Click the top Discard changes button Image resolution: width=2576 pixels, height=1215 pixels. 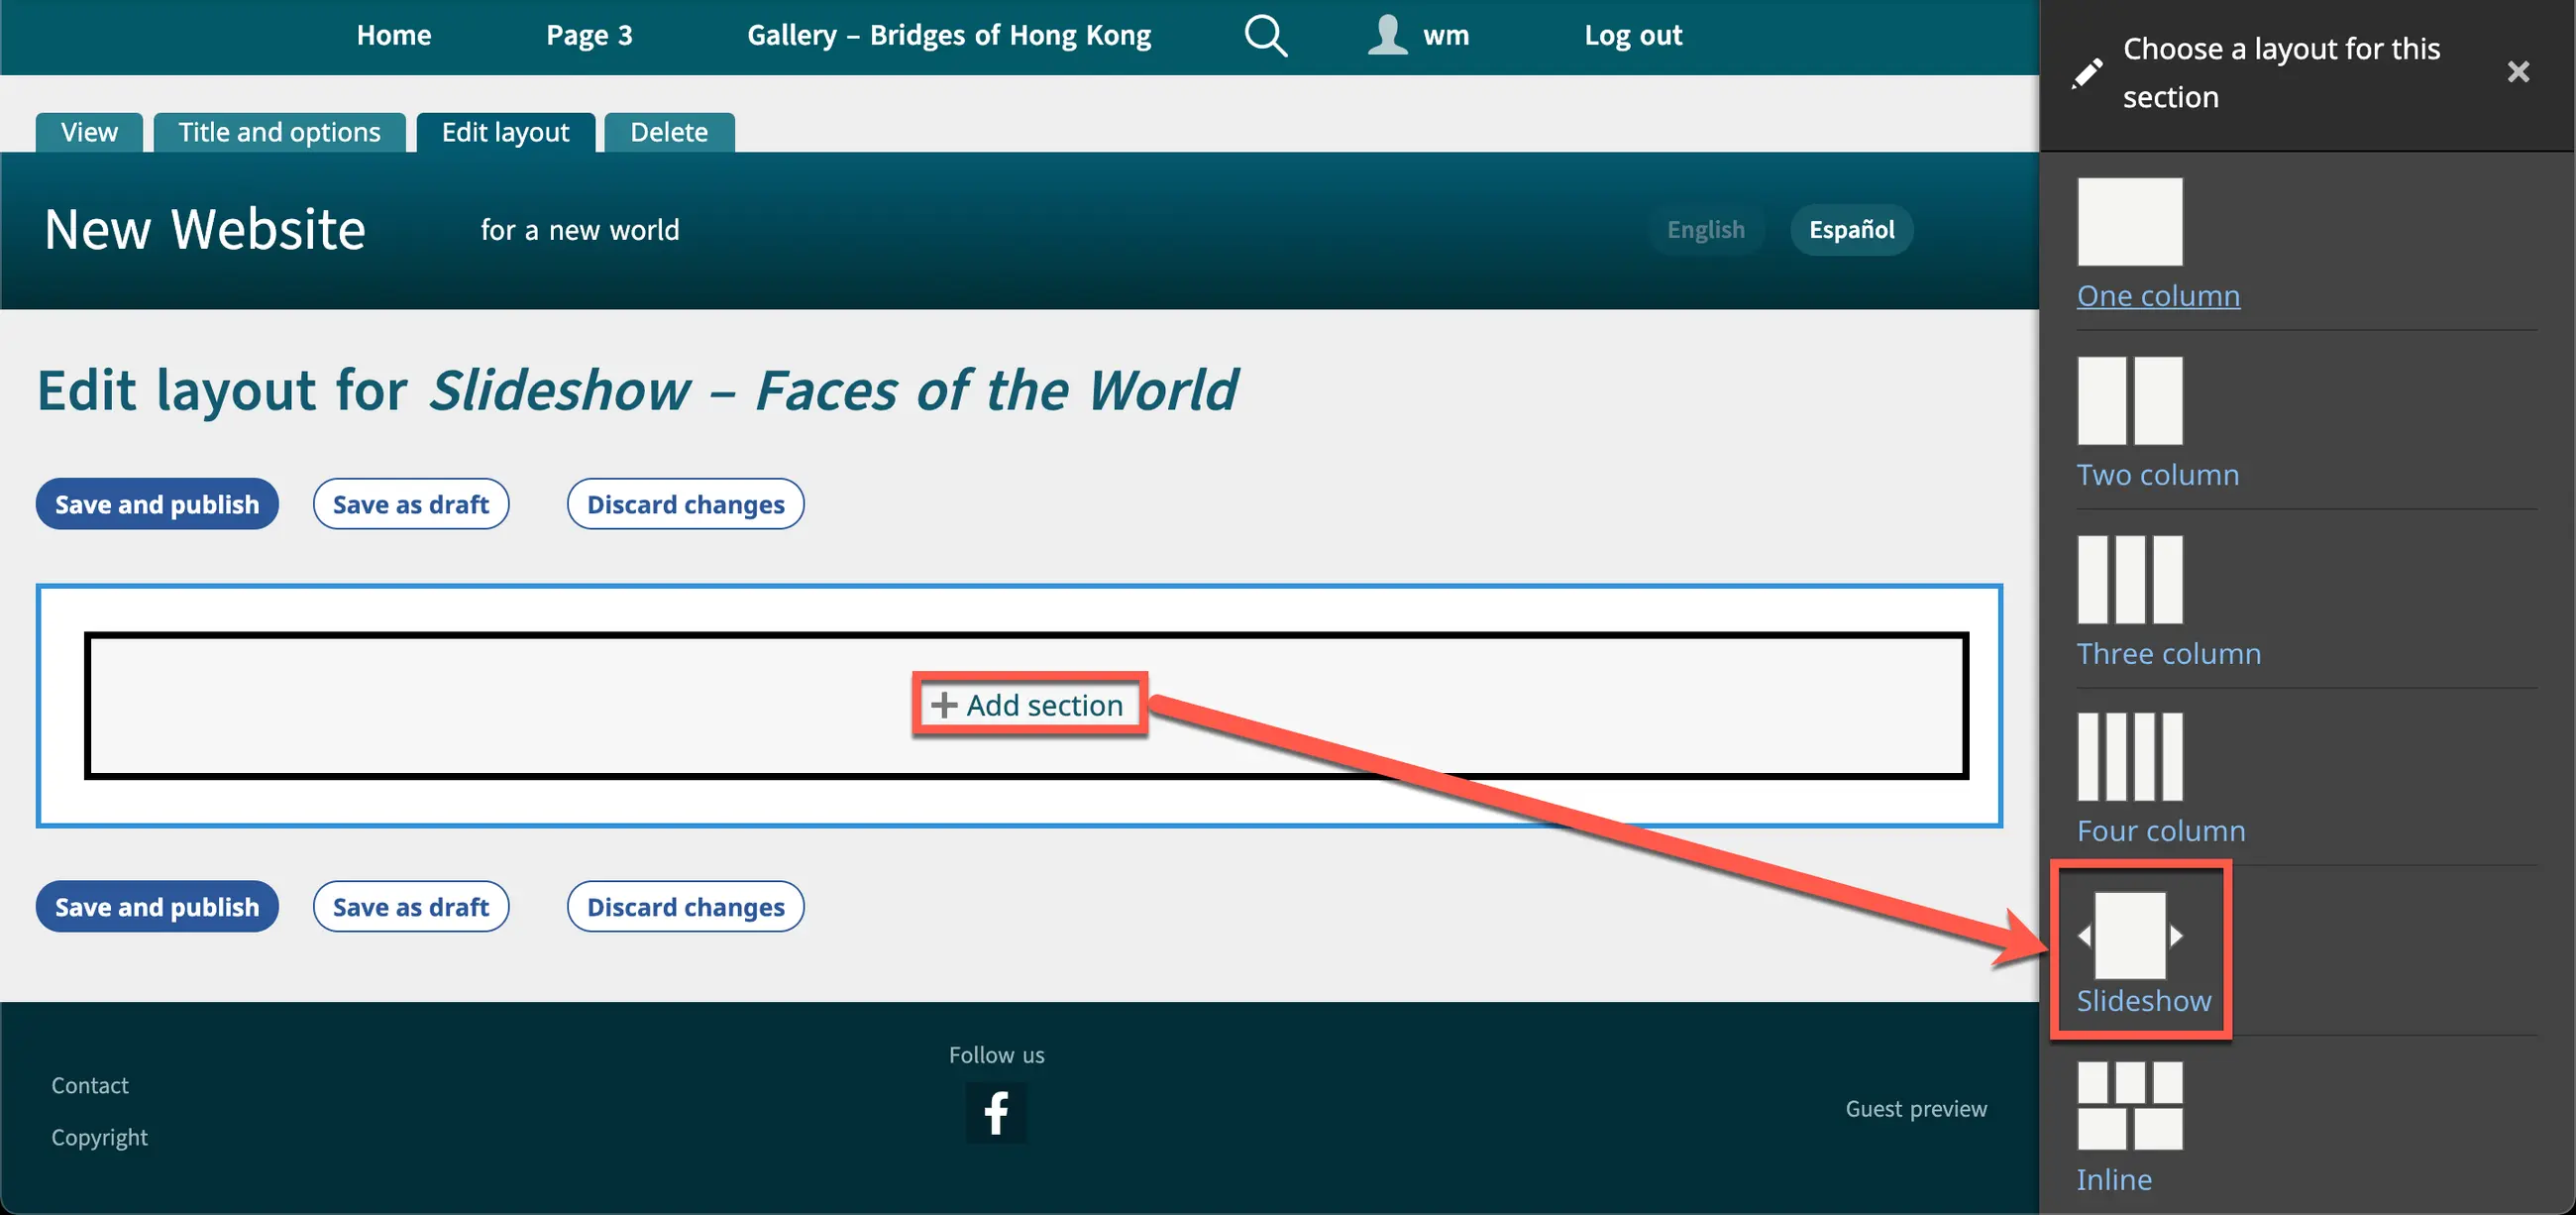[685, 504]
